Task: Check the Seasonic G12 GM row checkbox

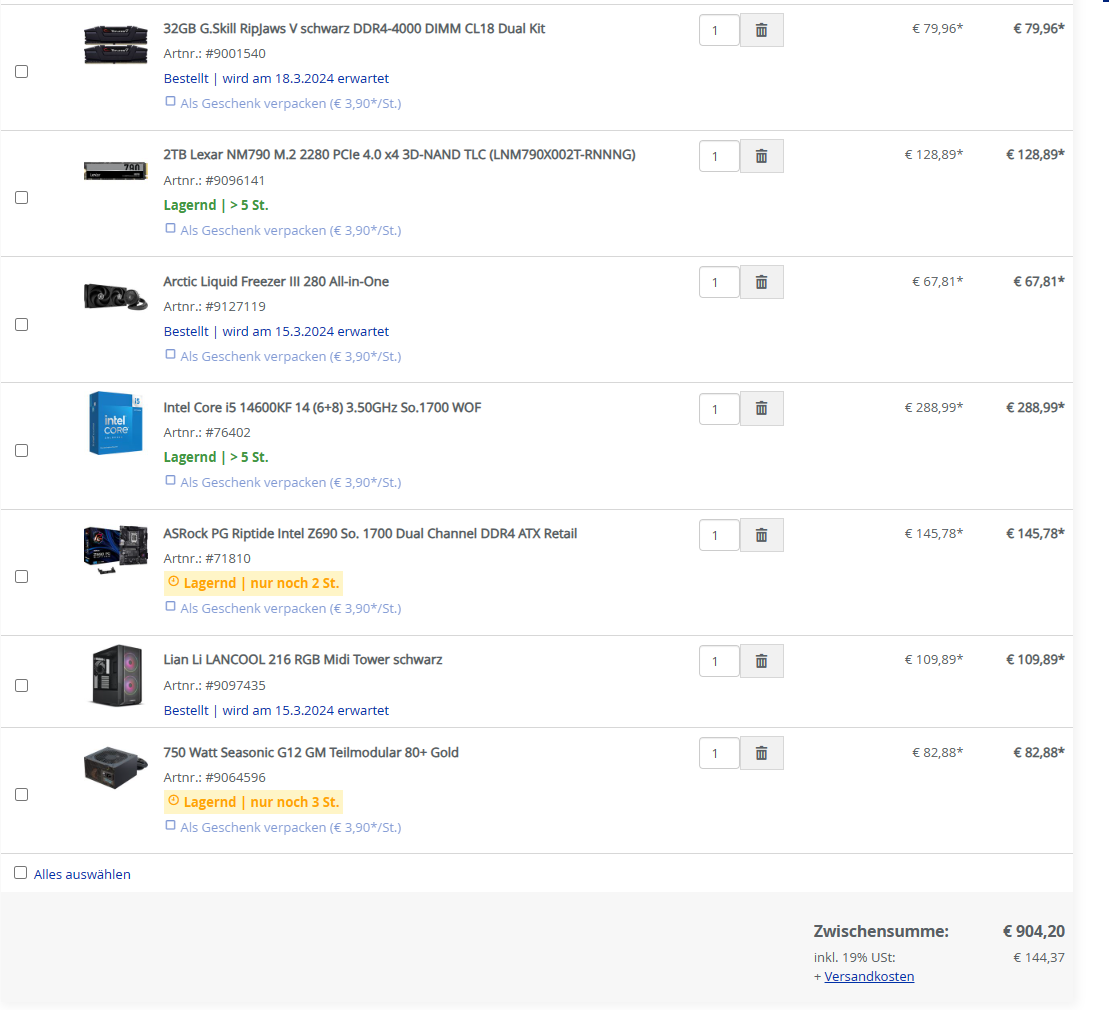Action: tap(22, 794)
